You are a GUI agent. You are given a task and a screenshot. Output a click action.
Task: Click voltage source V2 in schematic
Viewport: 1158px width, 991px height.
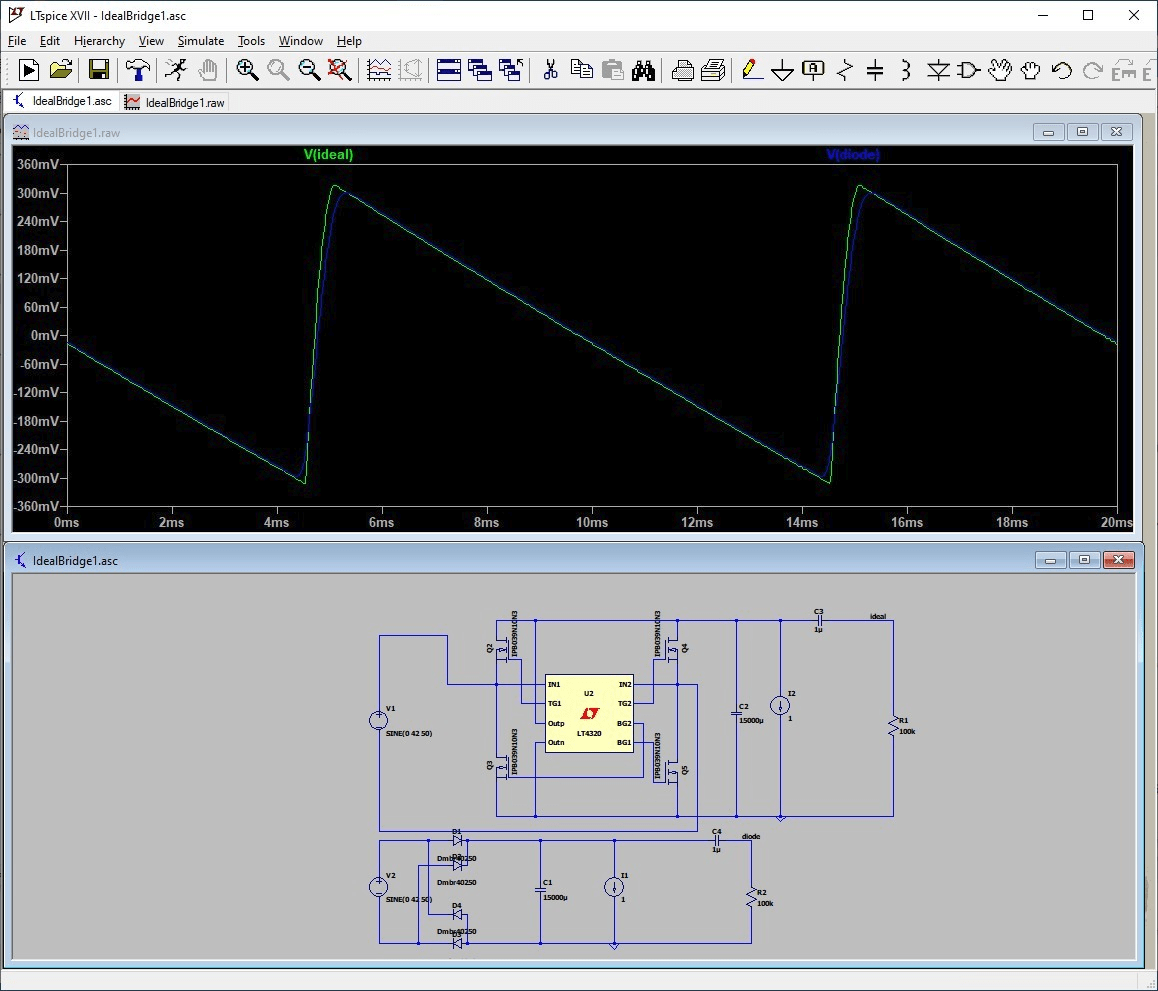coord(378,886)
